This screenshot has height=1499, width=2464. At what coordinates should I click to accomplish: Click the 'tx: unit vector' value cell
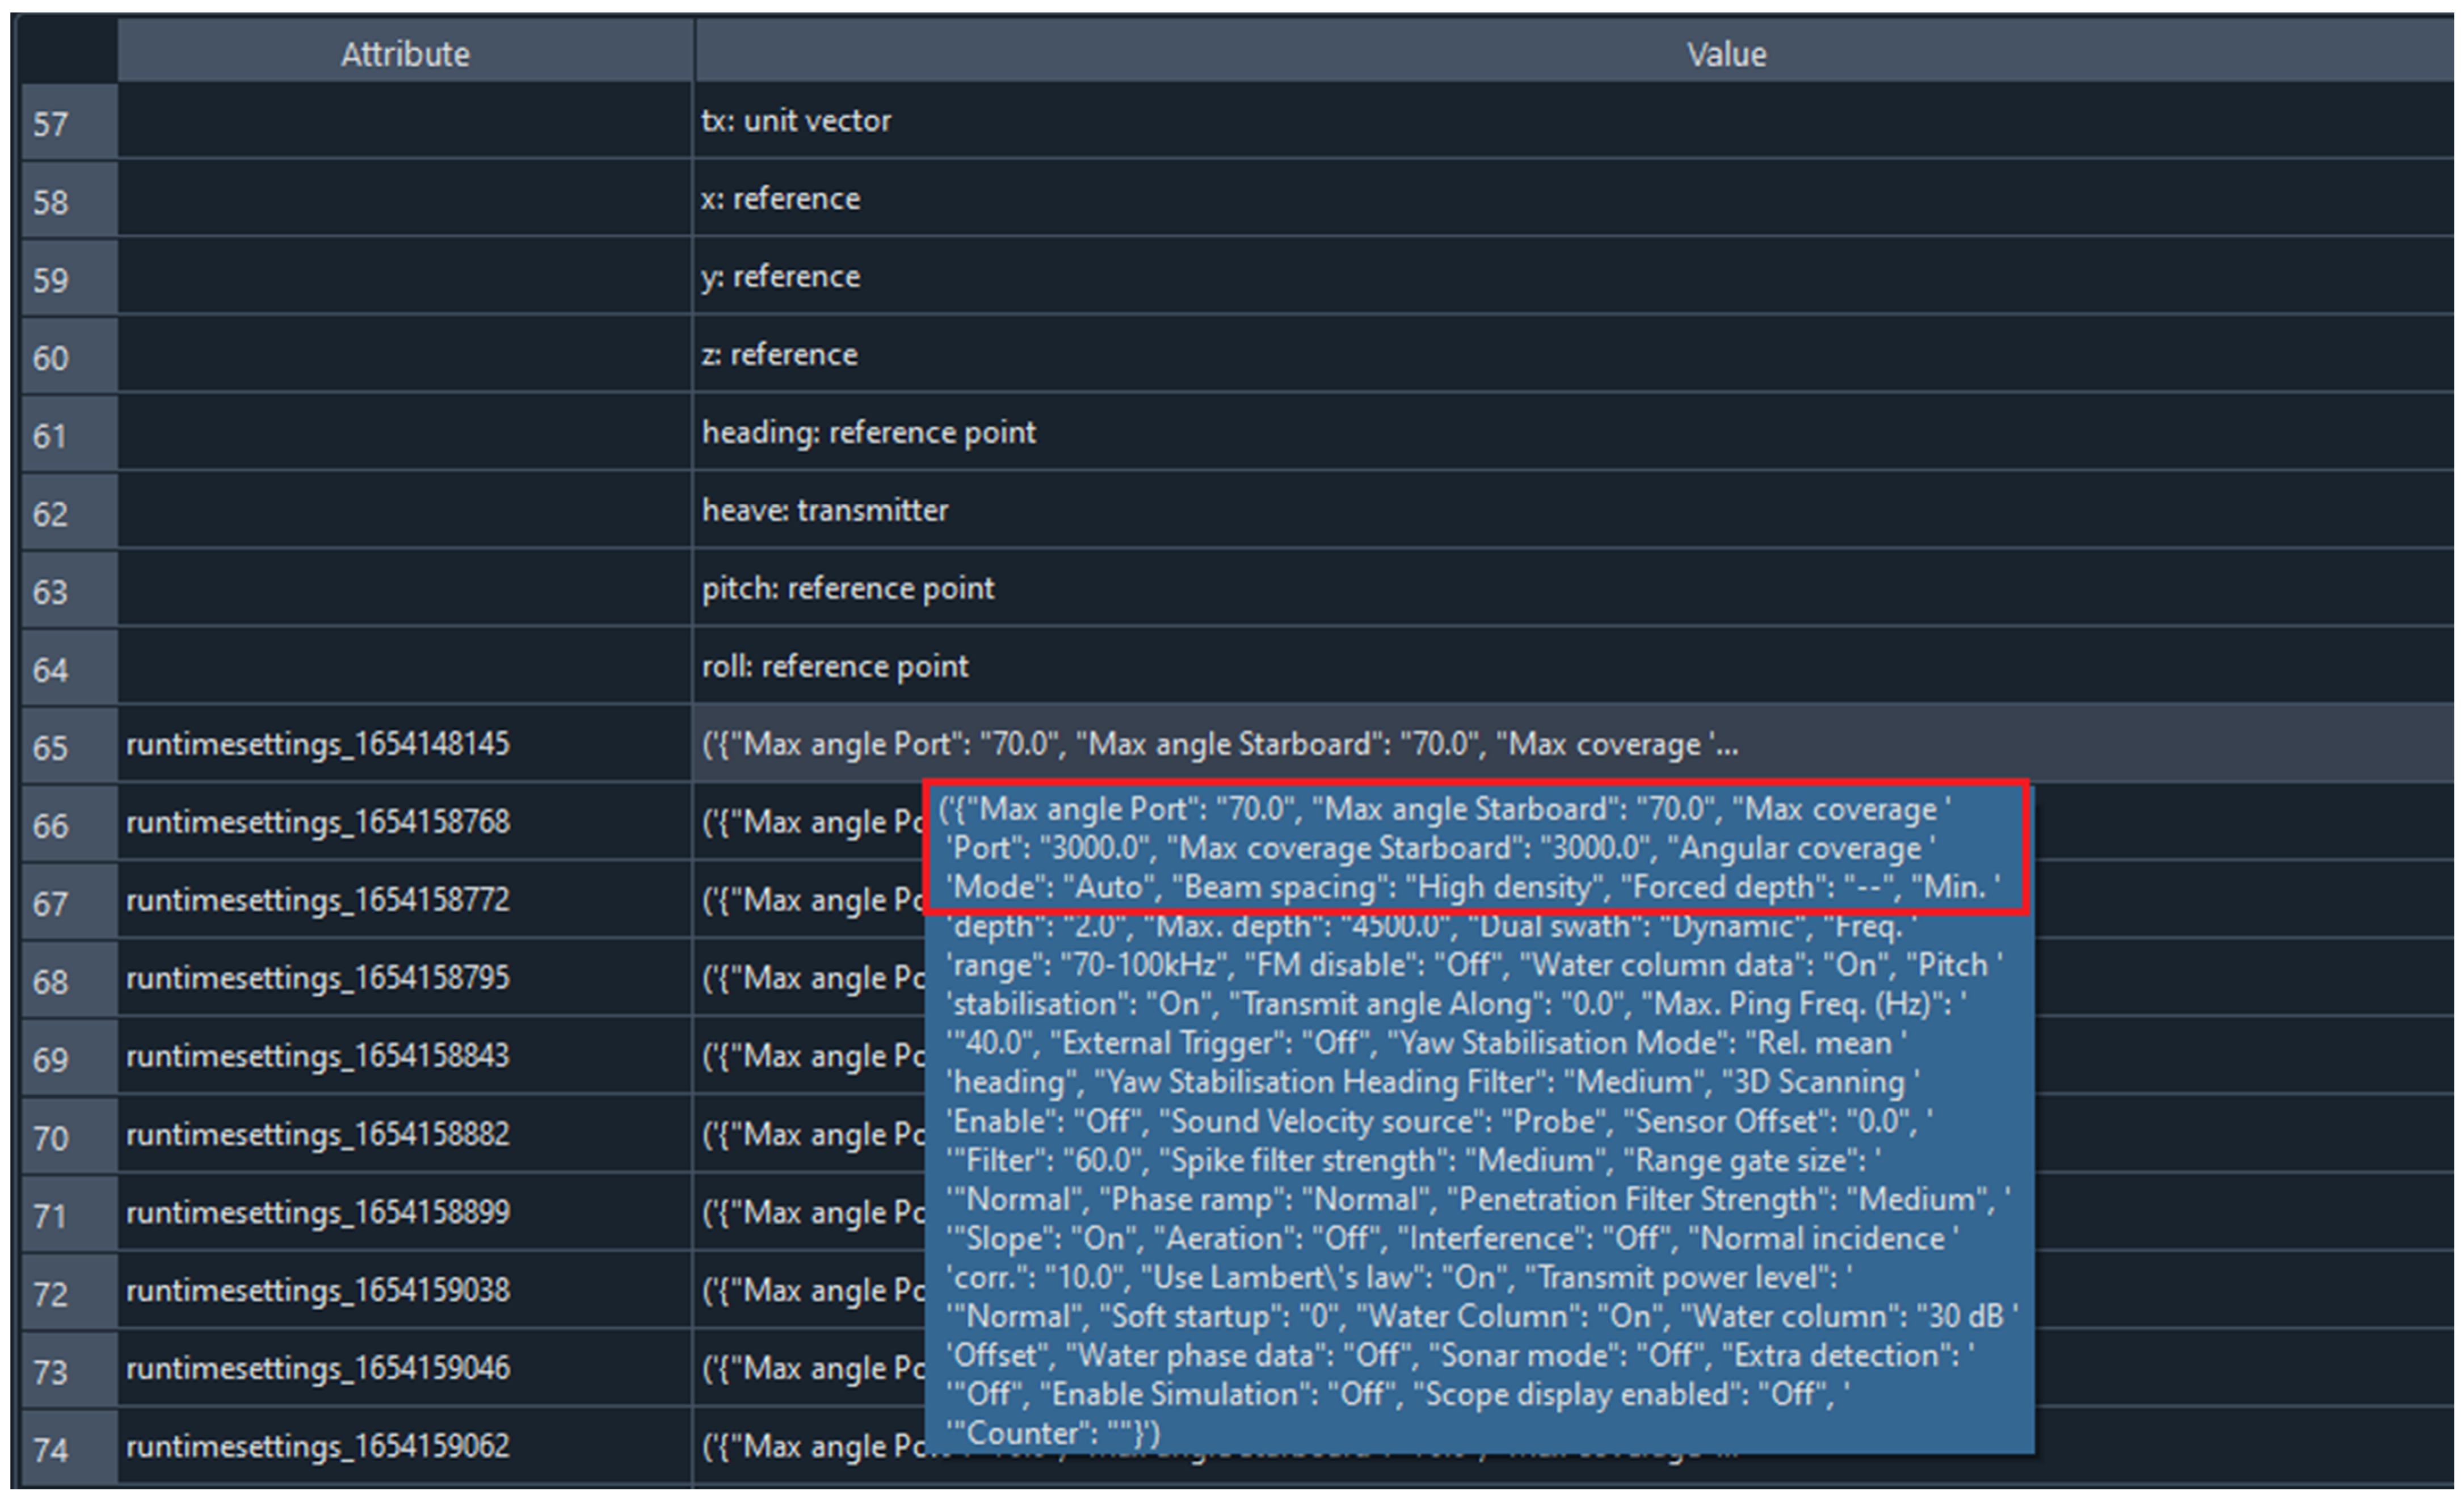click(x=797, y=121)
